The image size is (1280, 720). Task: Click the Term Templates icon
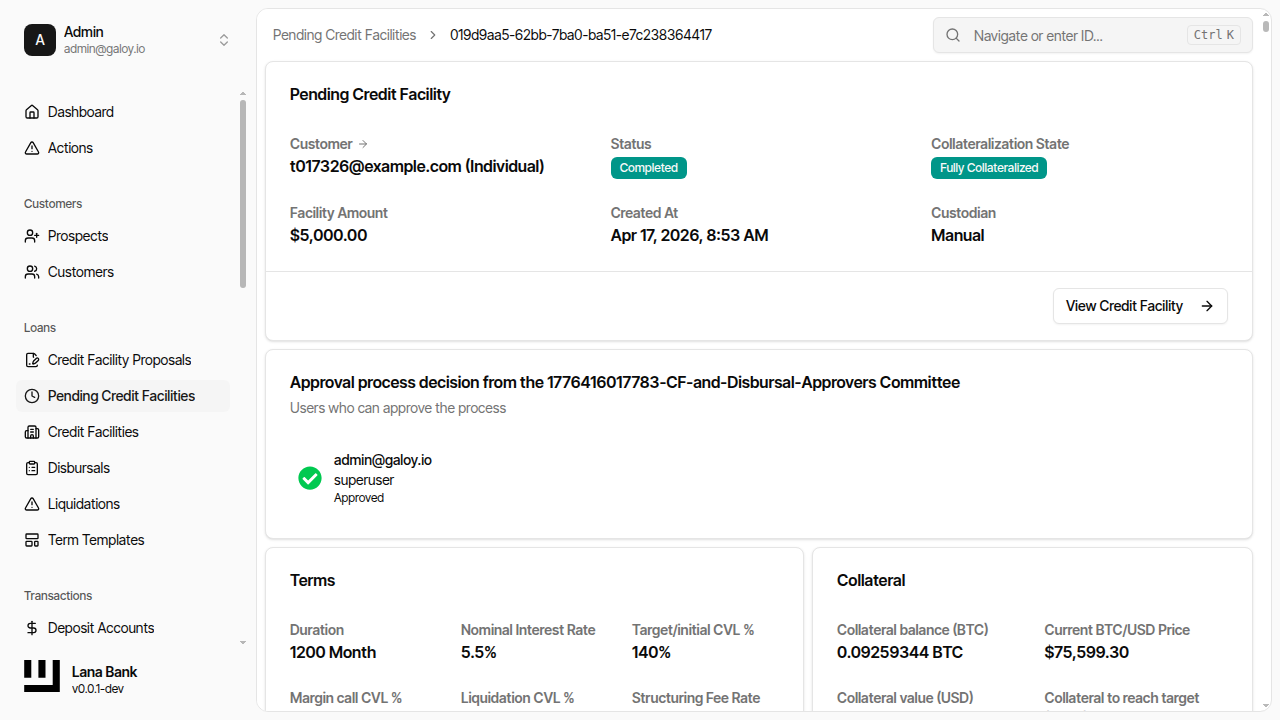pos(32,540)
